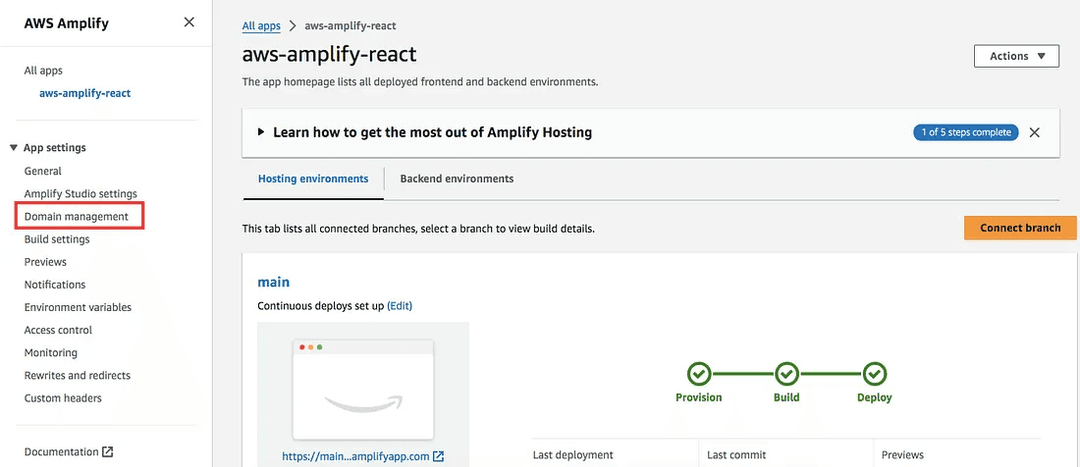This screenshot has height=467, width=1080.
Task: Select aws-amplify-react in the sidebar
Action: coord(85,93)
